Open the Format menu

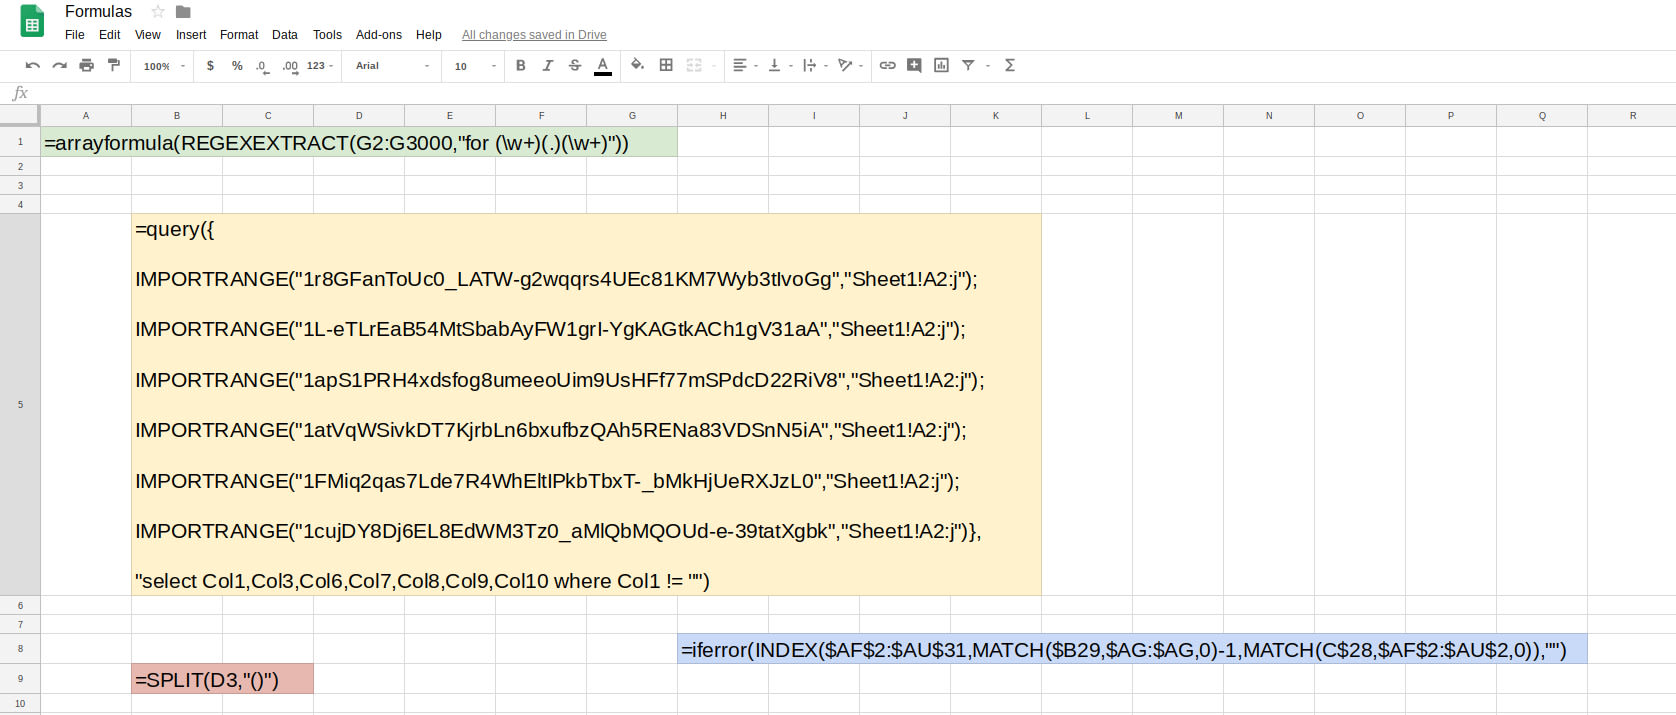239,34
